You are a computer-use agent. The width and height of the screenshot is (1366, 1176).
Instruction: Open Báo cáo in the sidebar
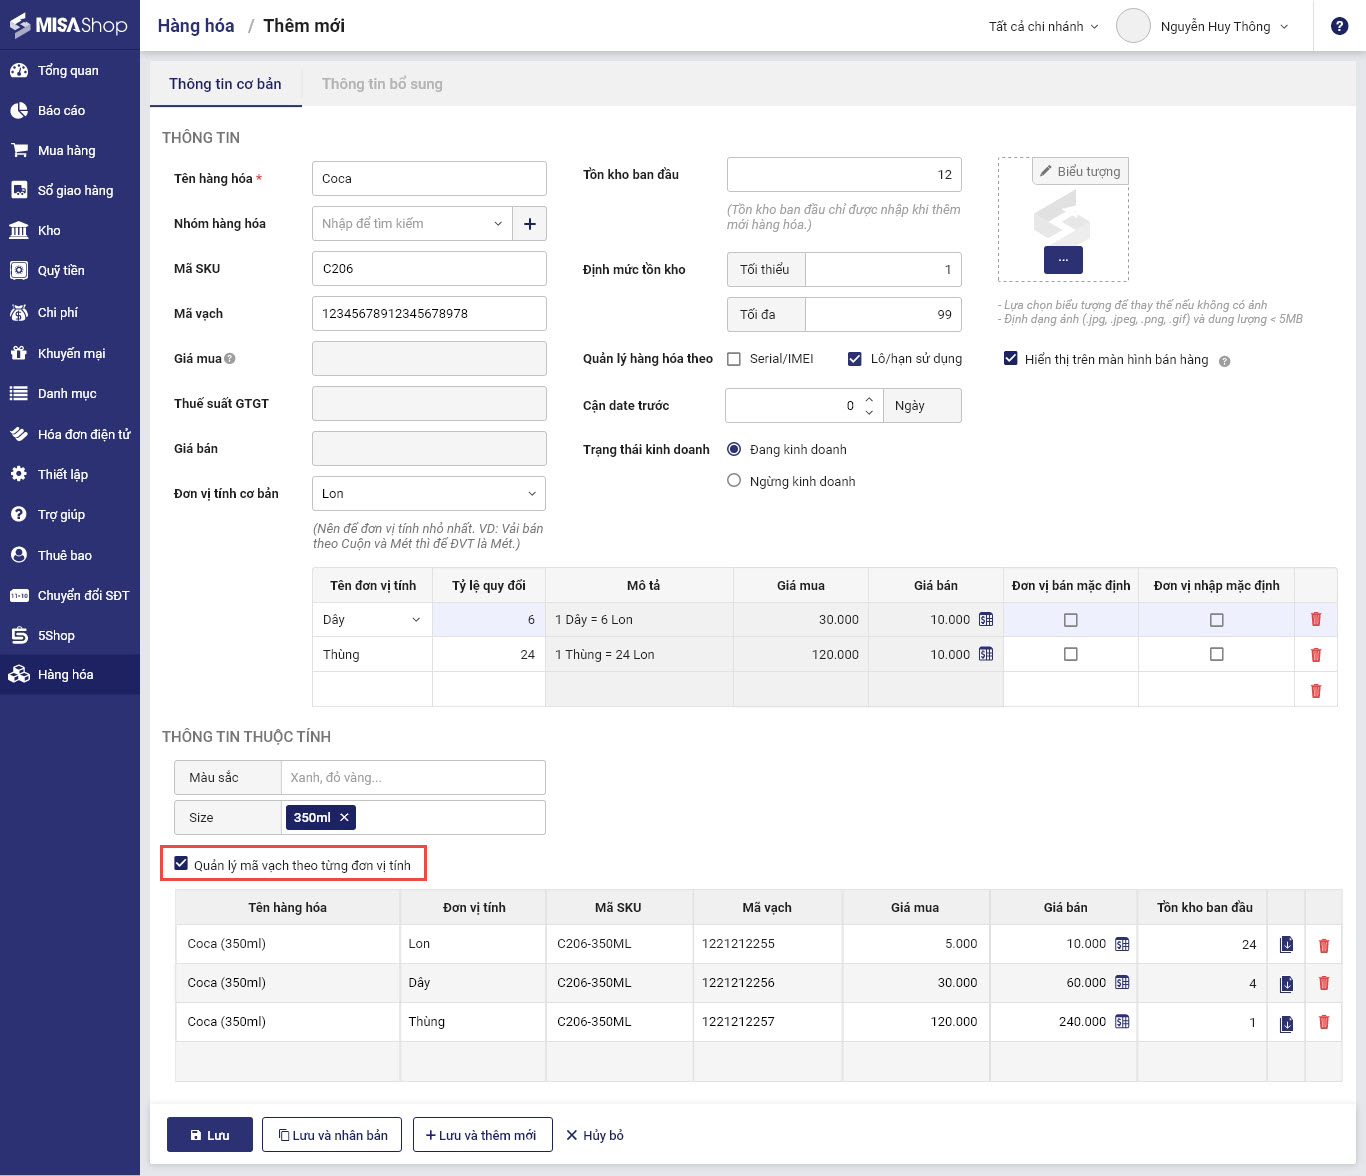(61, 111)
